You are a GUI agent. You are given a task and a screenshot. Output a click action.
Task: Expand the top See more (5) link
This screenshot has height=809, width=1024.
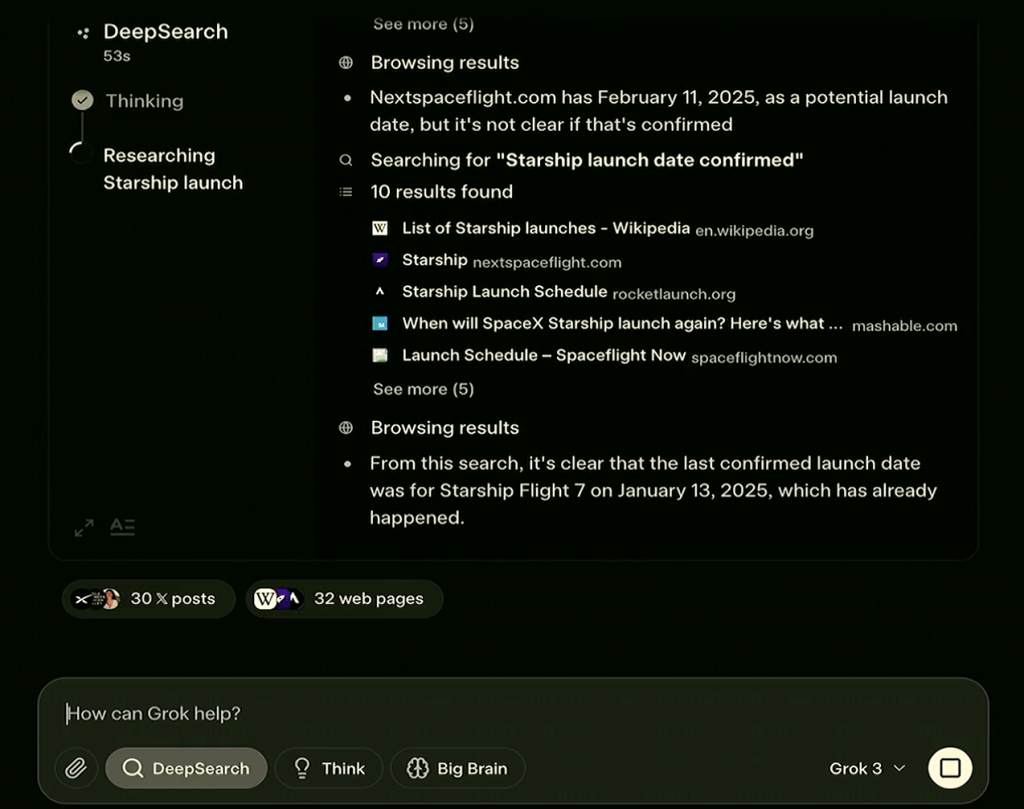pyautogui.click(x=423, y=24)
